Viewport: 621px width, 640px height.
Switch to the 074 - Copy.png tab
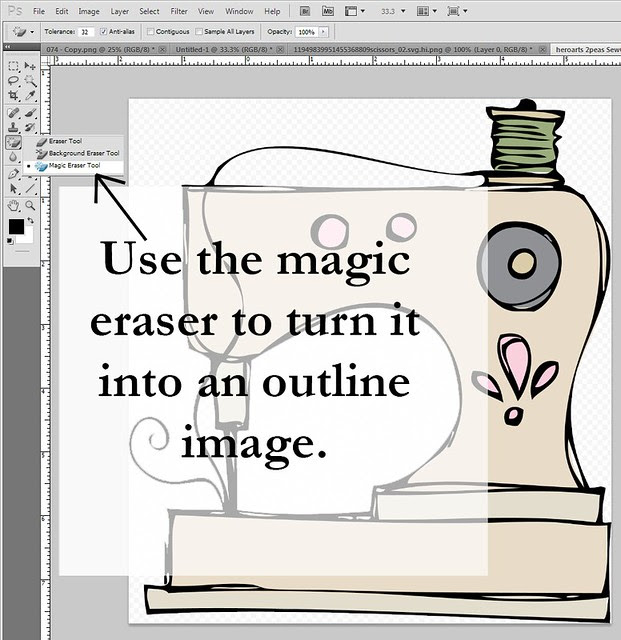pos(100,49)
